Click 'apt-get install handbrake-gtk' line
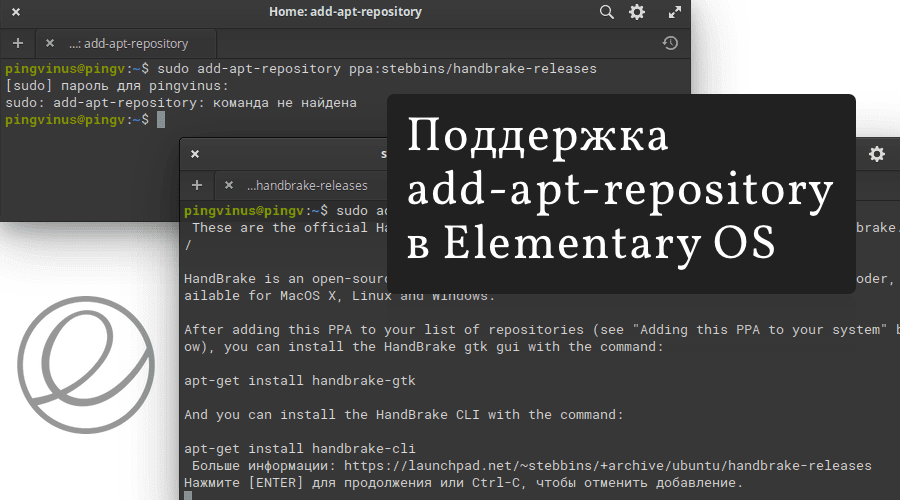Viewport: 900px width, 500px height. click(x=300, y=381)
